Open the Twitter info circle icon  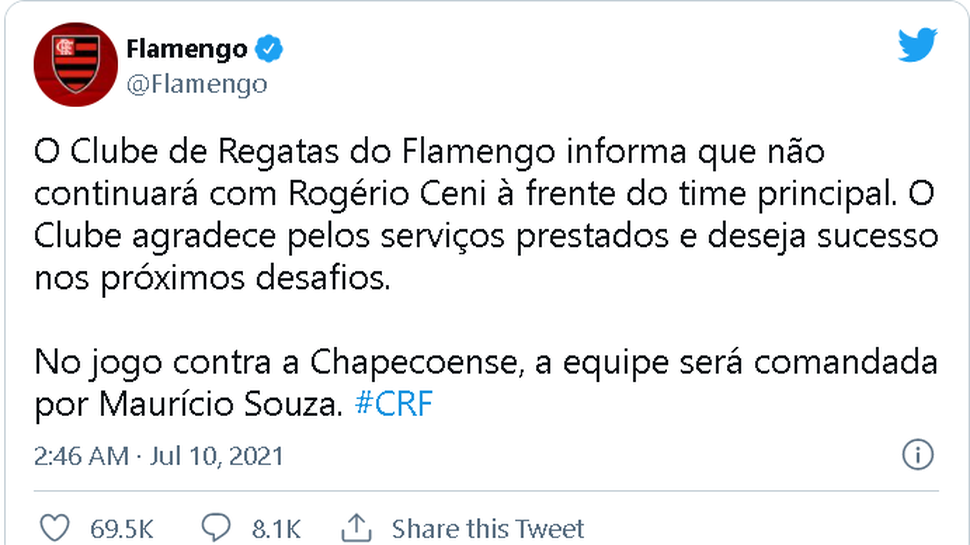click(x=917, y=455)
